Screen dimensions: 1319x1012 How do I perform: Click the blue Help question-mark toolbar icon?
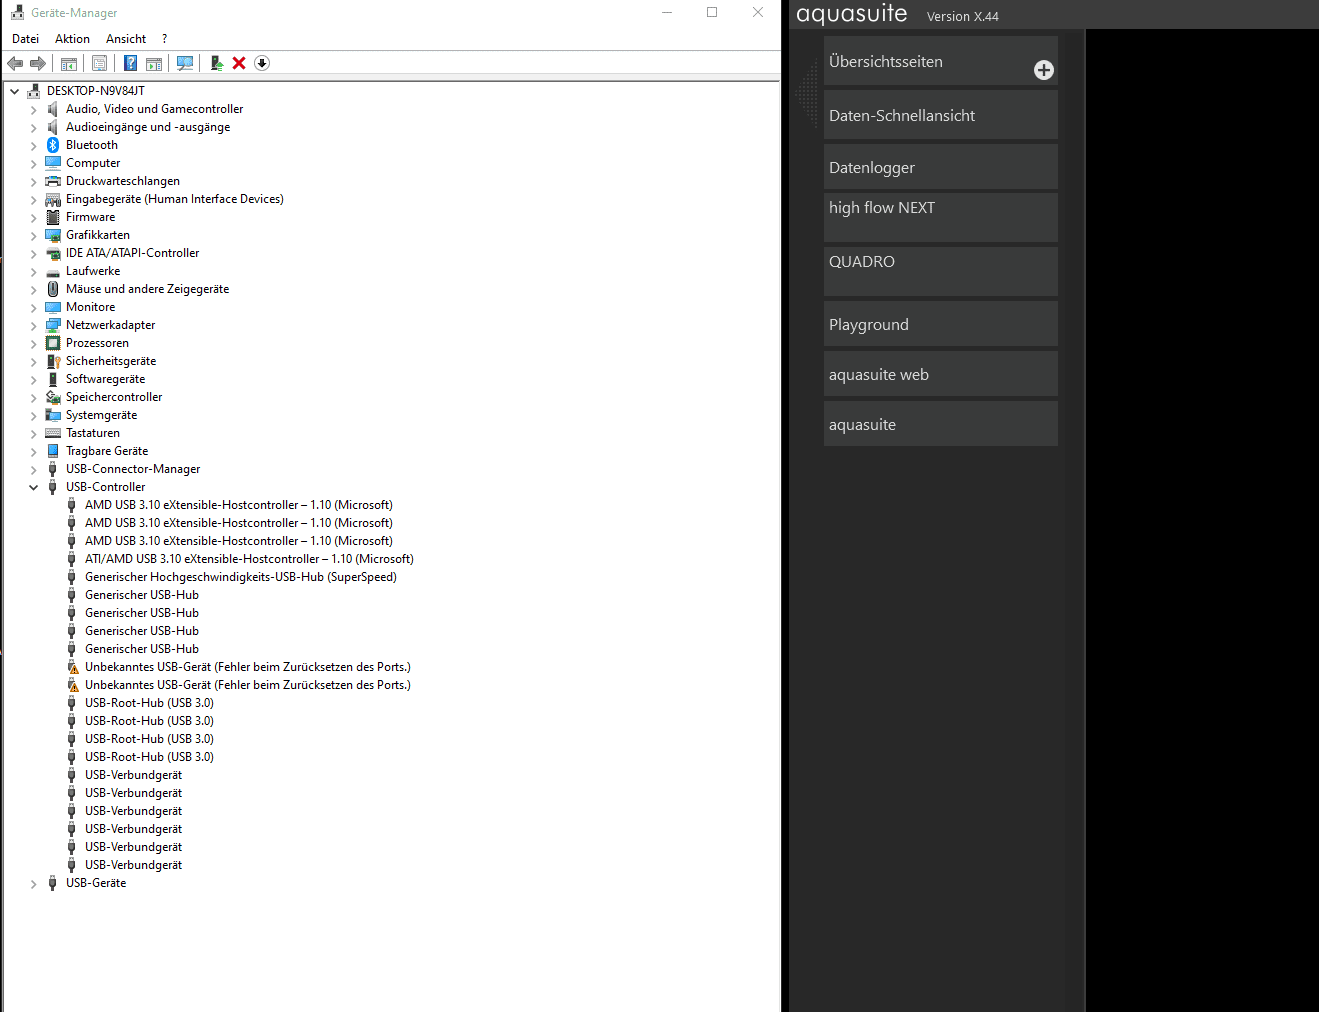point(130,63)
